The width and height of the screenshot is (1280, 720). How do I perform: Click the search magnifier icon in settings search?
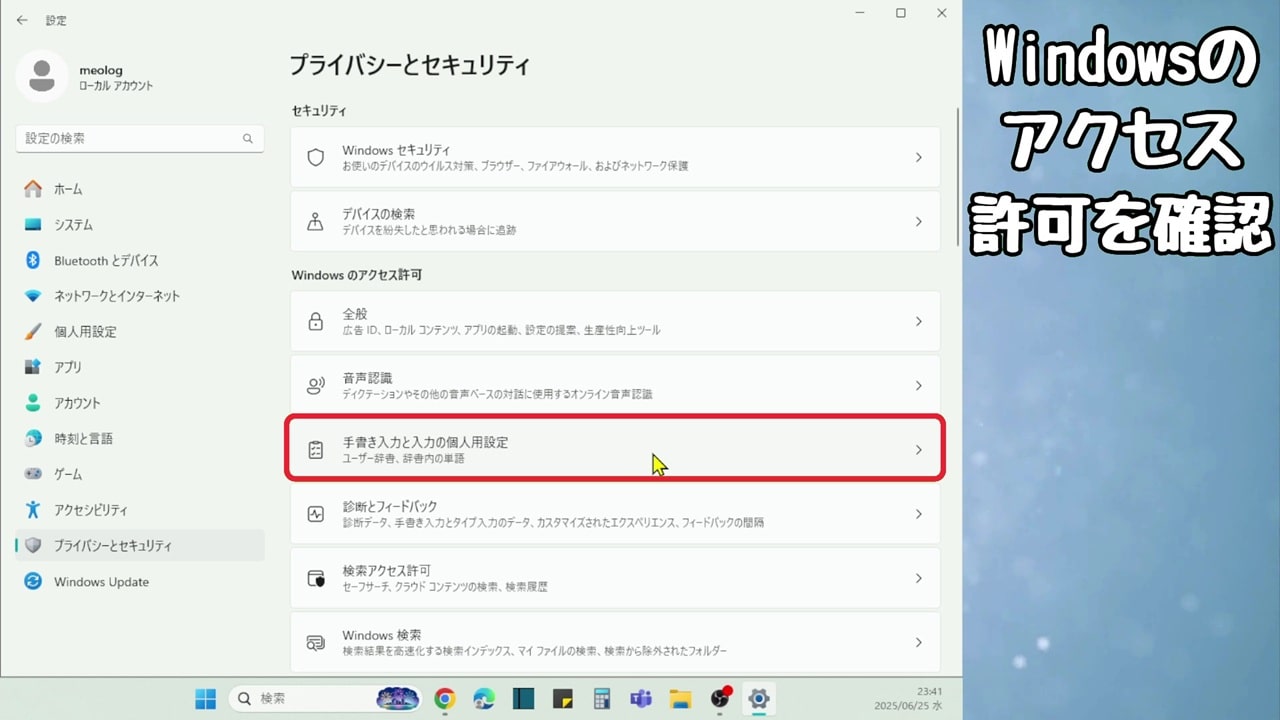(x=248, y=139)
